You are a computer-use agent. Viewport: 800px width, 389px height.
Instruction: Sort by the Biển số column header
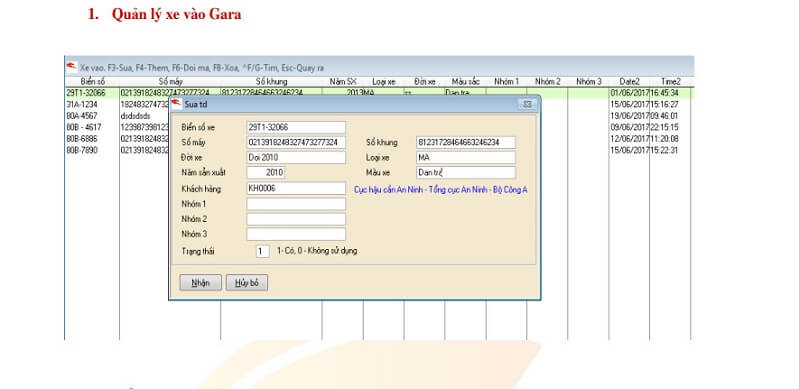(92, 82)
